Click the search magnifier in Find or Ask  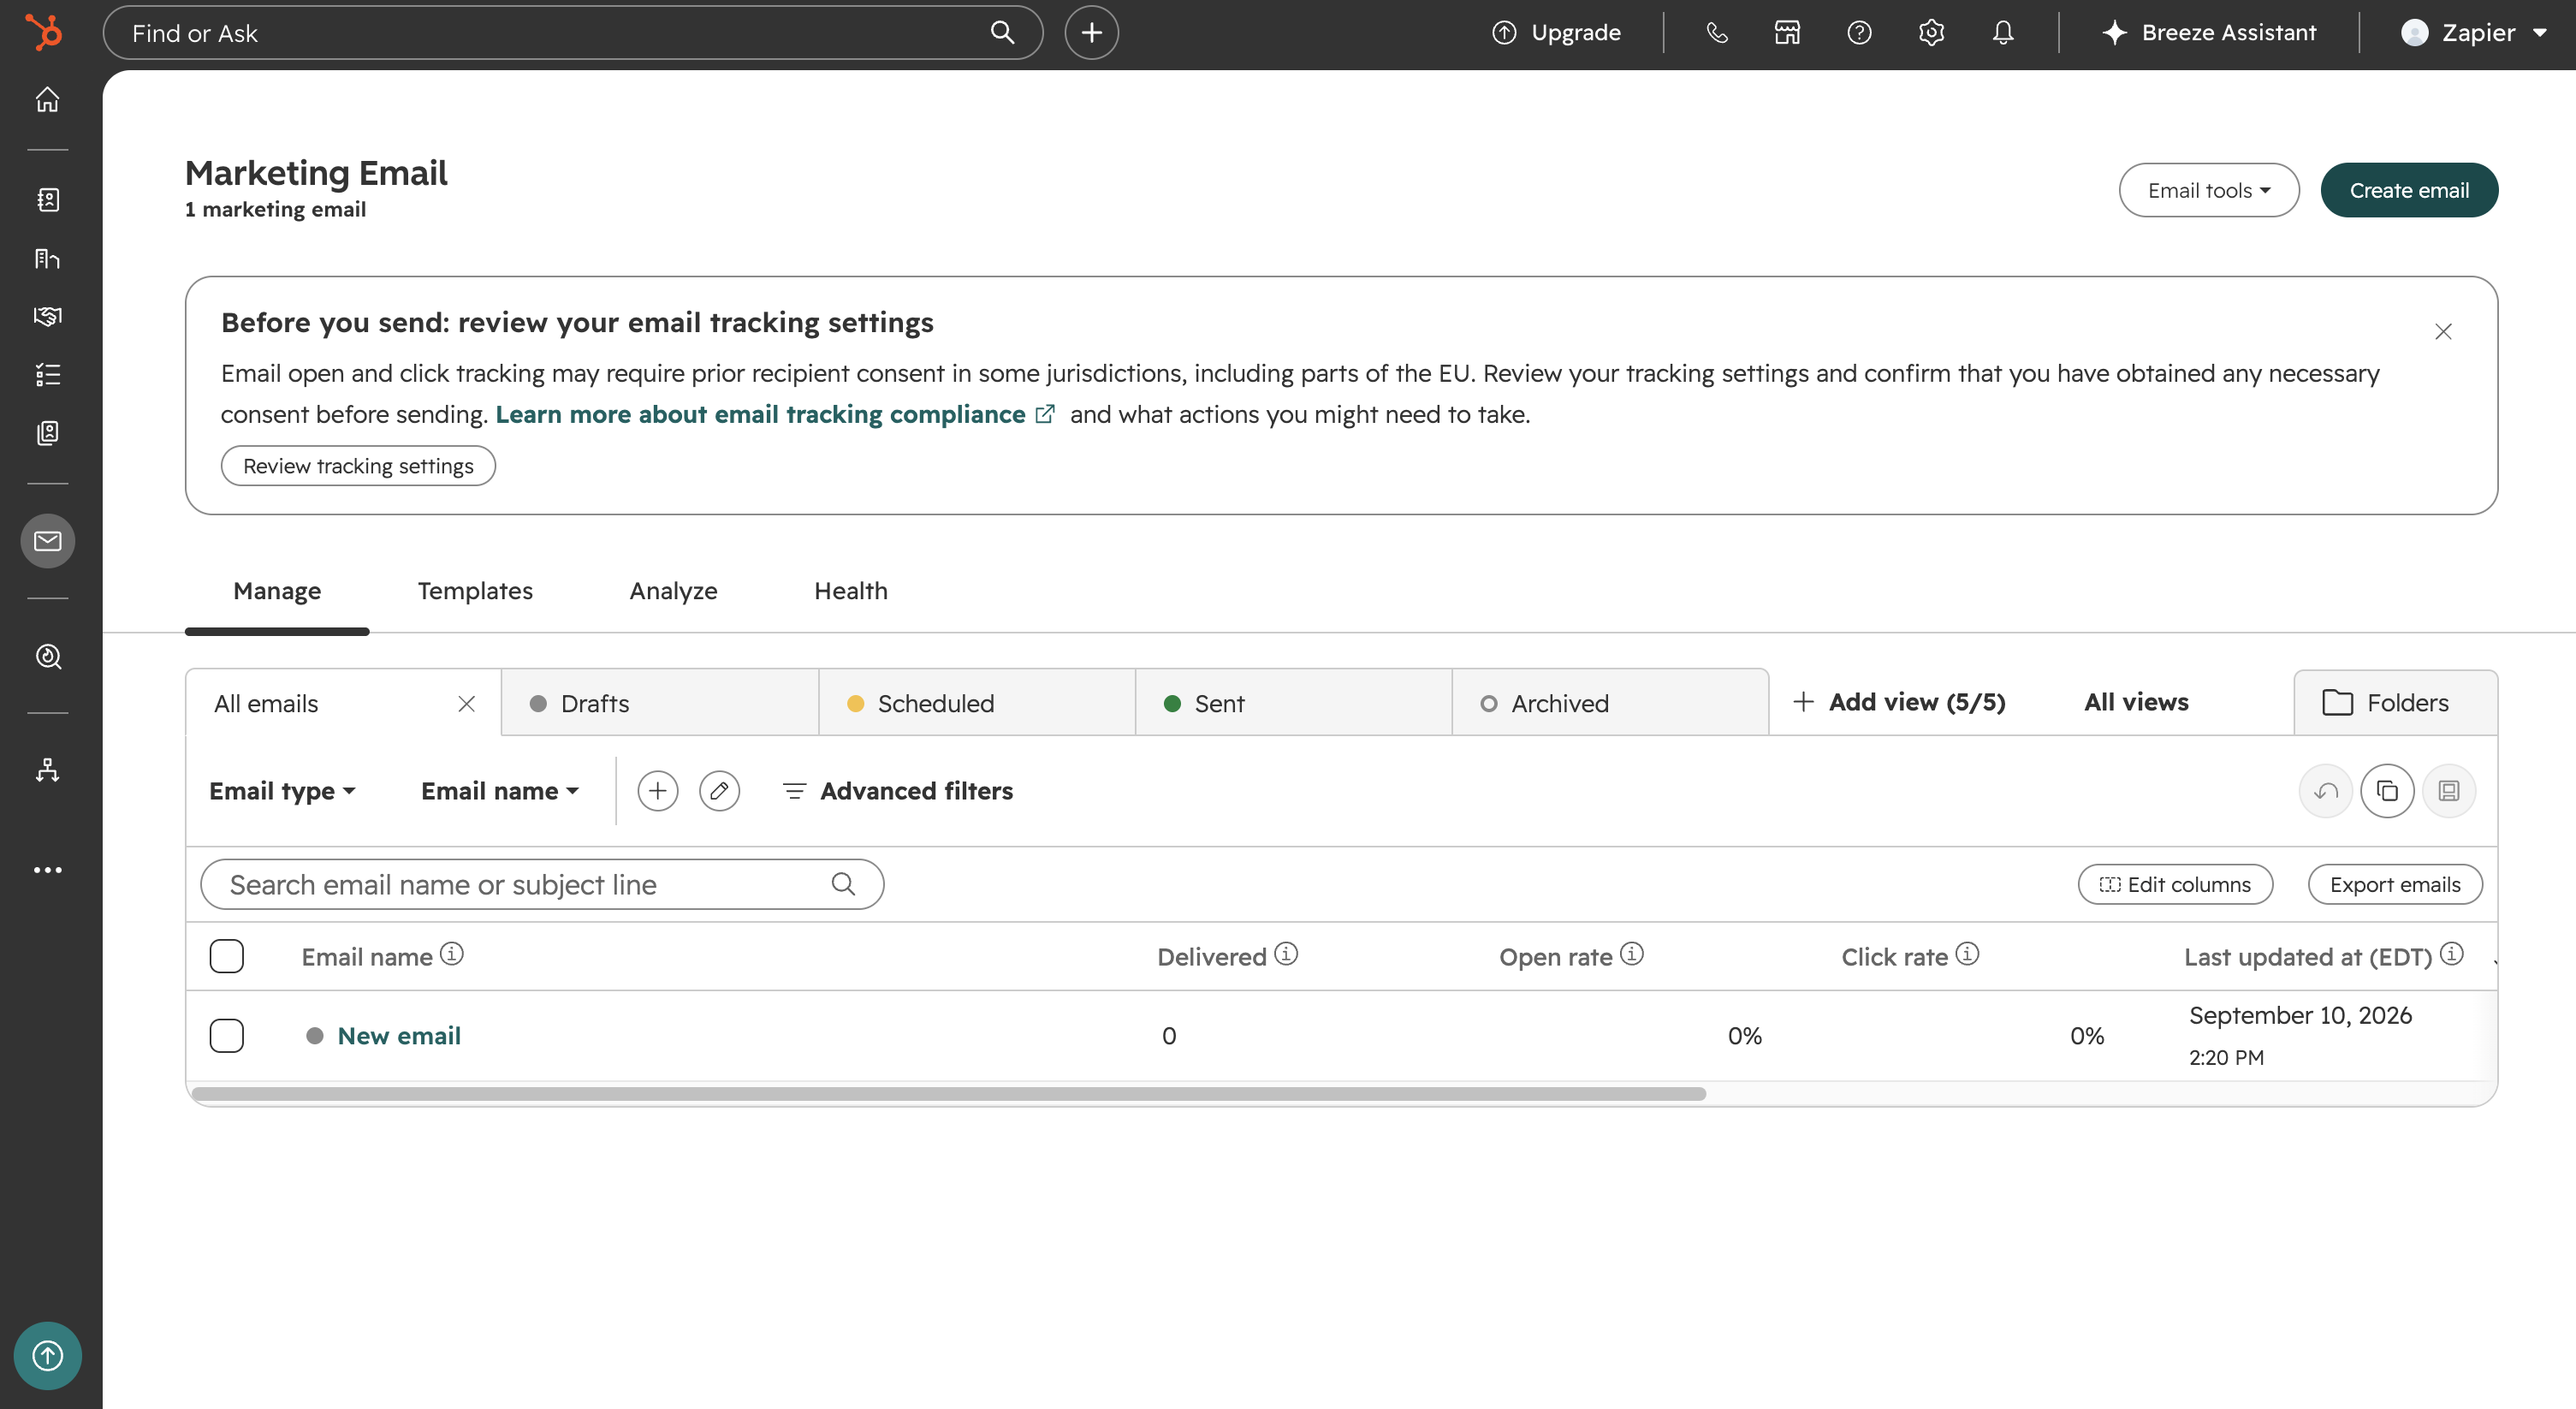[1002, 33]
